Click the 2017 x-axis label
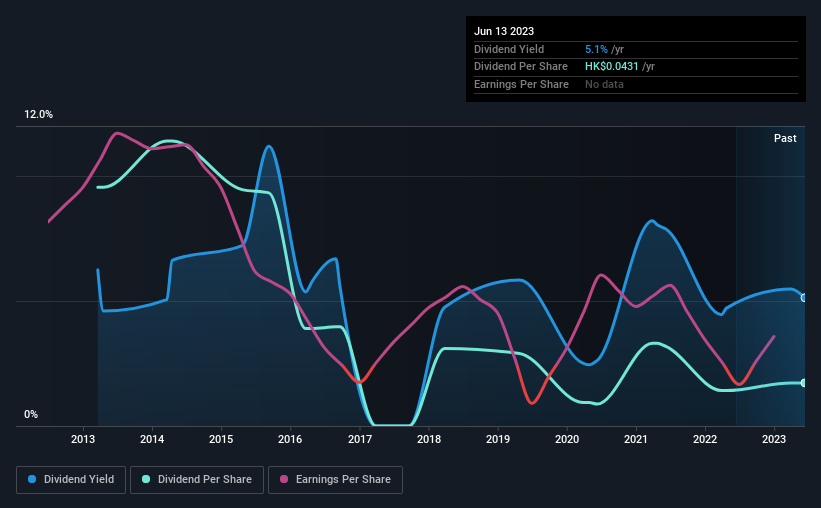The width and height of the screenshot is (821, 508). pos(360,439)
